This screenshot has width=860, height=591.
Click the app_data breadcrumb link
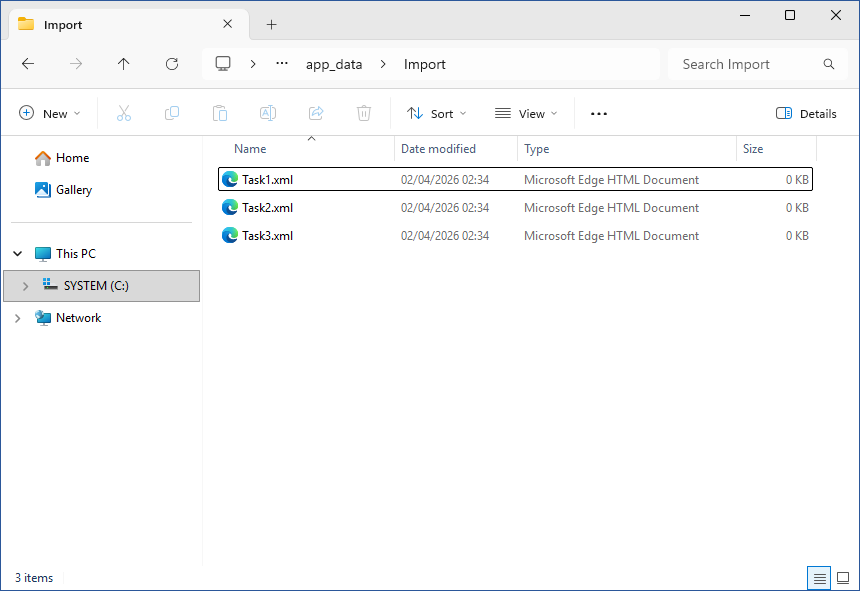pyautogui.click(x=334, y=64)
